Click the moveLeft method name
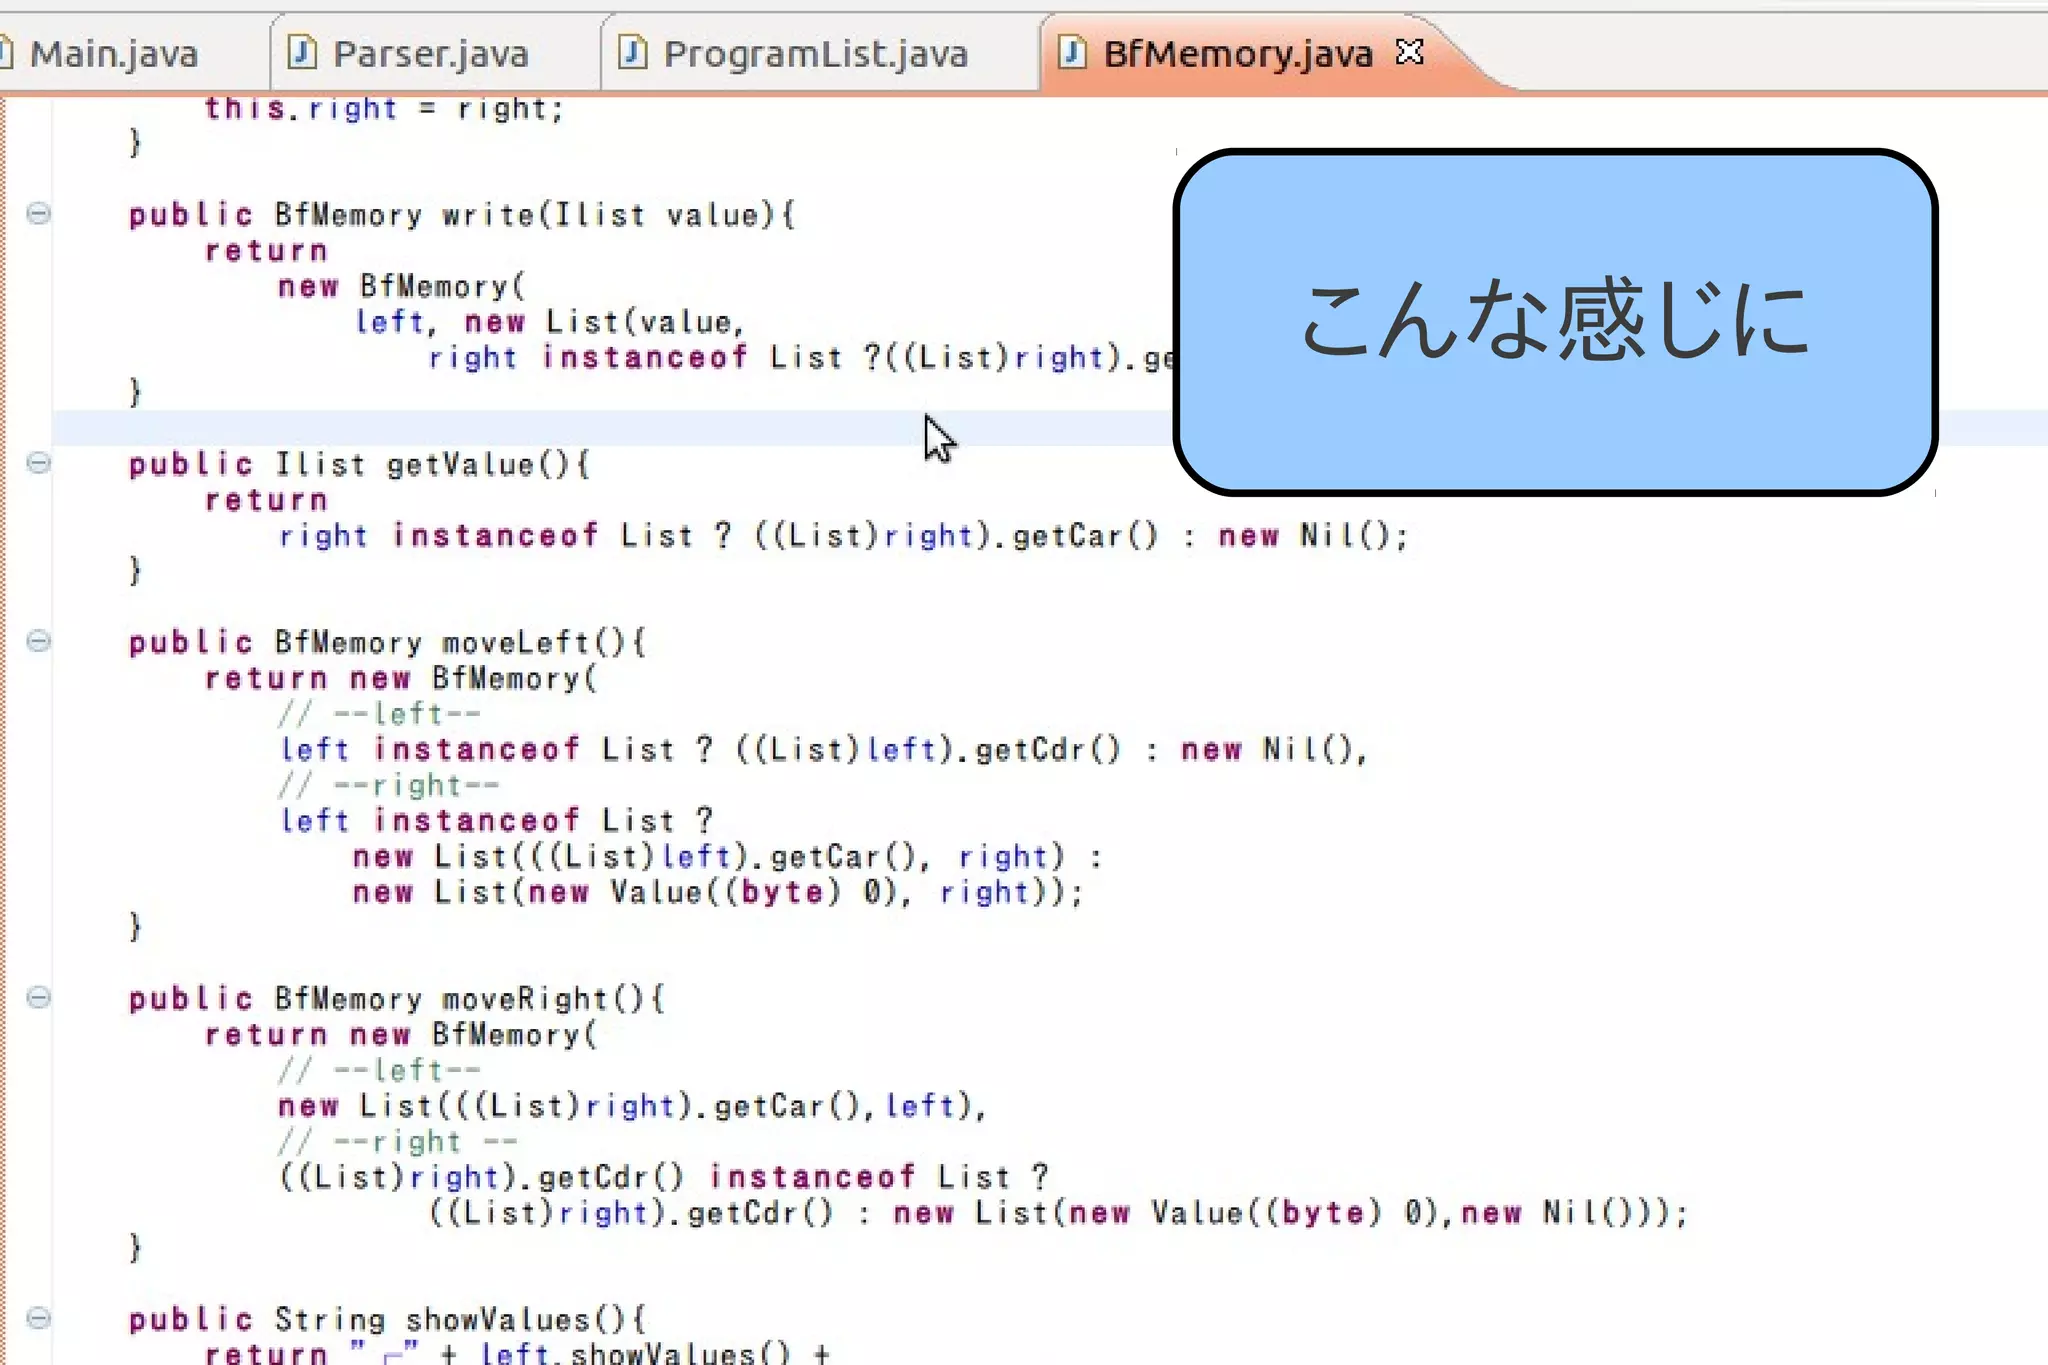 click(517, 642)
